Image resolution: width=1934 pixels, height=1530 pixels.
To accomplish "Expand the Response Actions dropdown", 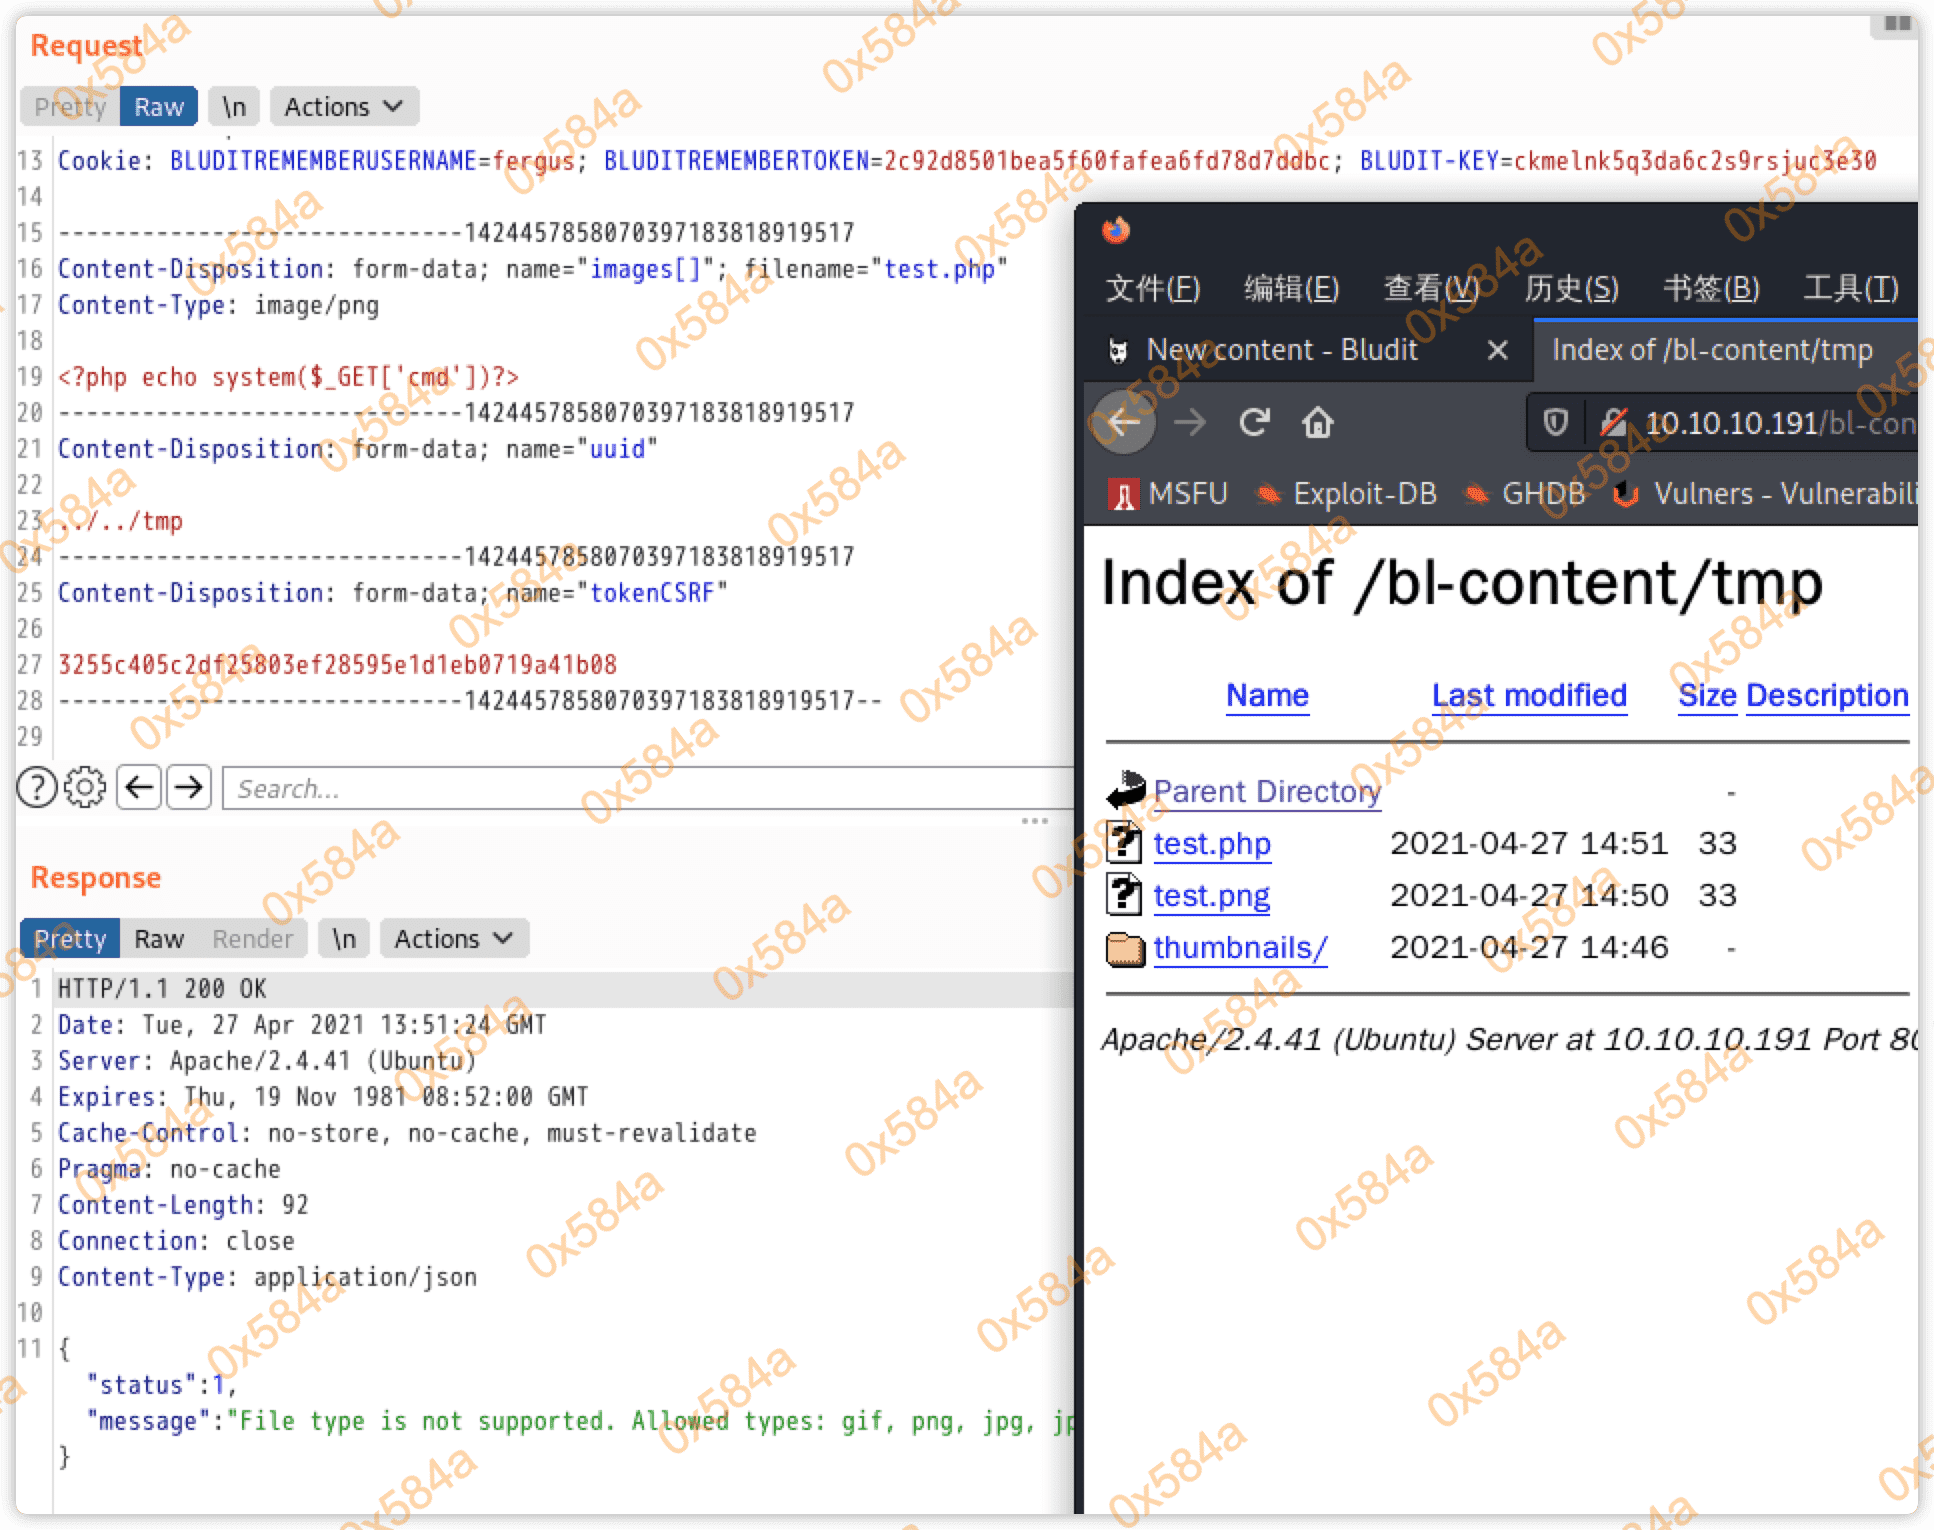I will pos(453,939).
